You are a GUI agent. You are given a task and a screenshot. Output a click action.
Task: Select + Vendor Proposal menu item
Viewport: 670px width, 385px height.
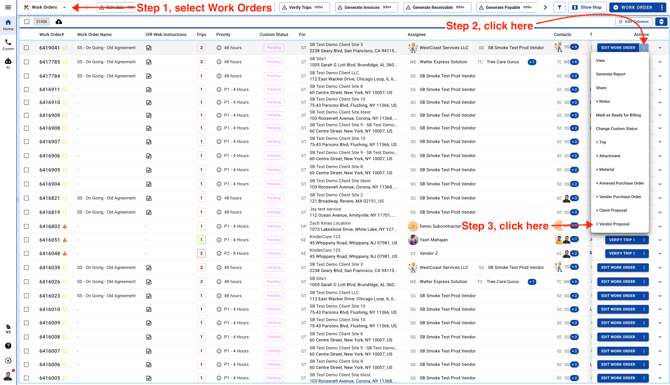point(620,224)
